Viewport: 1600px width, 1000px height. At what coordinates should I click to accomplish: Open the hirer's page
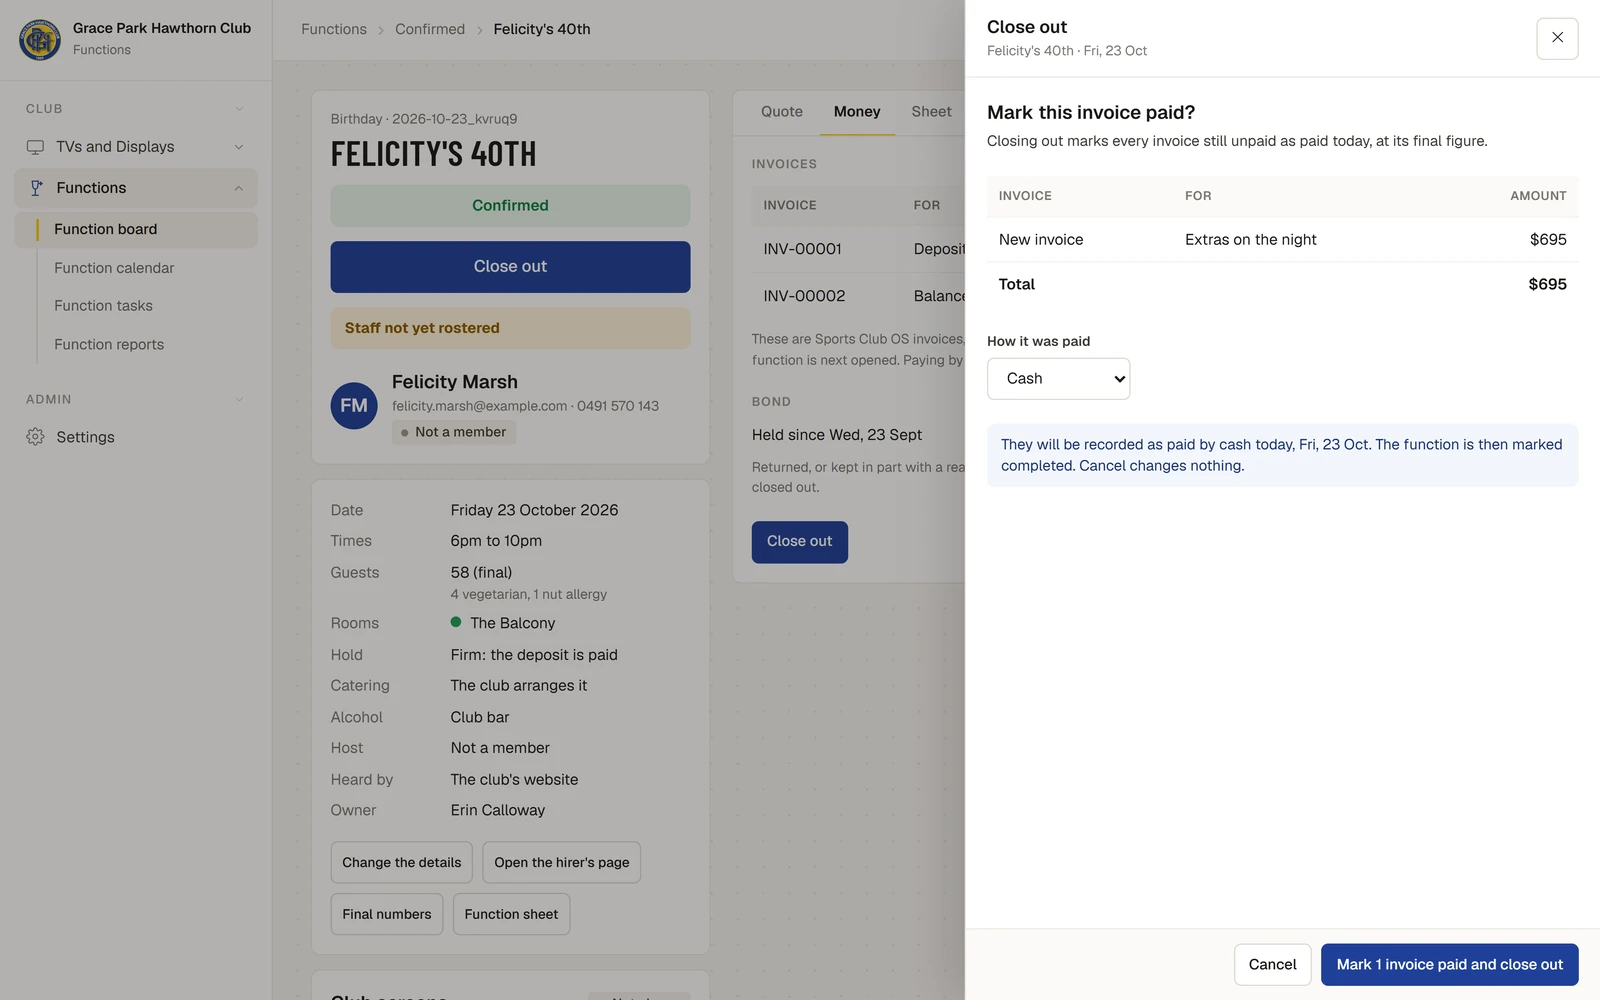tap(561, 863)
